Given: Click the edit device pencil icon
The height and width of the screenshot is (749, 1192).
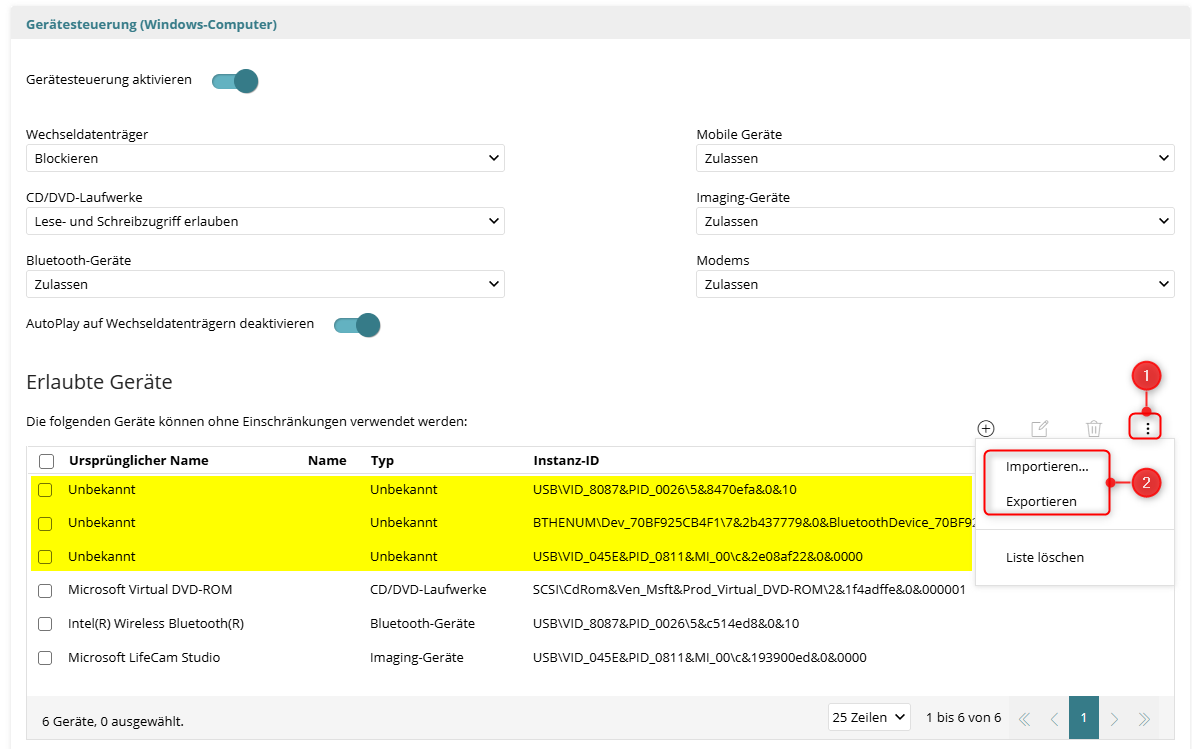Looking at the screenshot, I should 1039,428.
